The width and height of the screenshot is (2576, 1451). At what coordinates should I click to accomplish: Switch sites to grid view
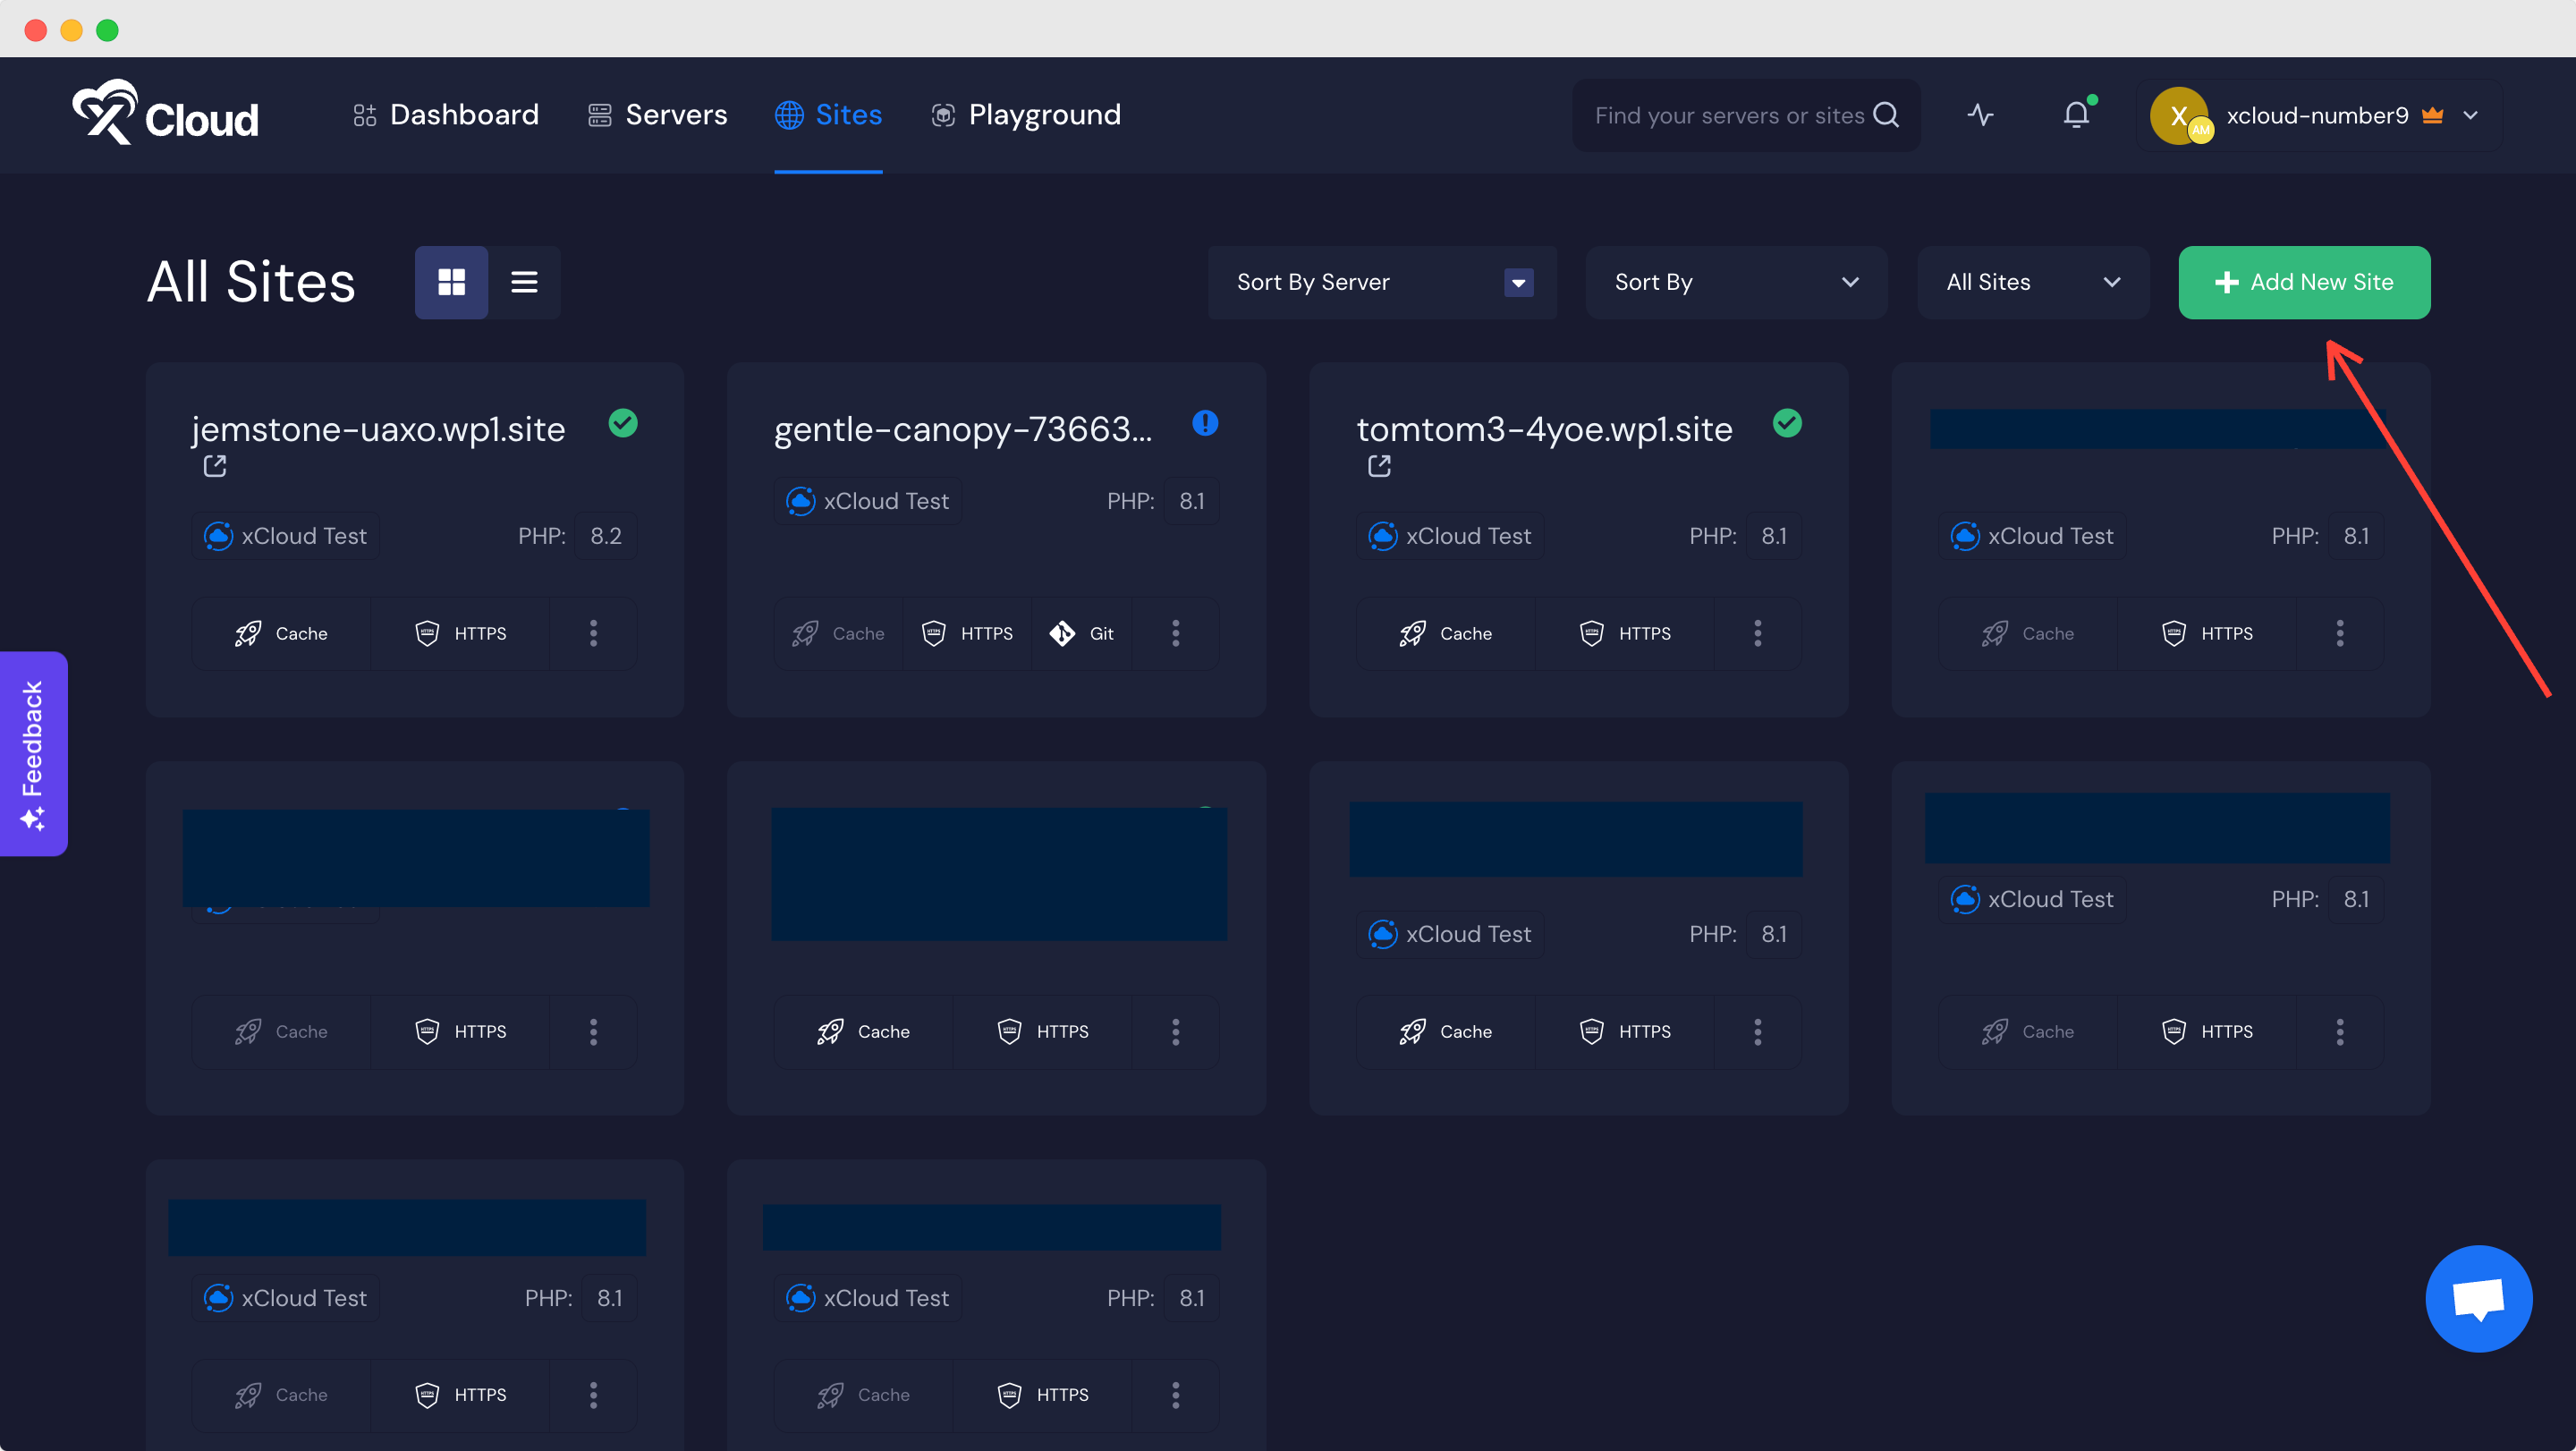(x=451, y=281)
